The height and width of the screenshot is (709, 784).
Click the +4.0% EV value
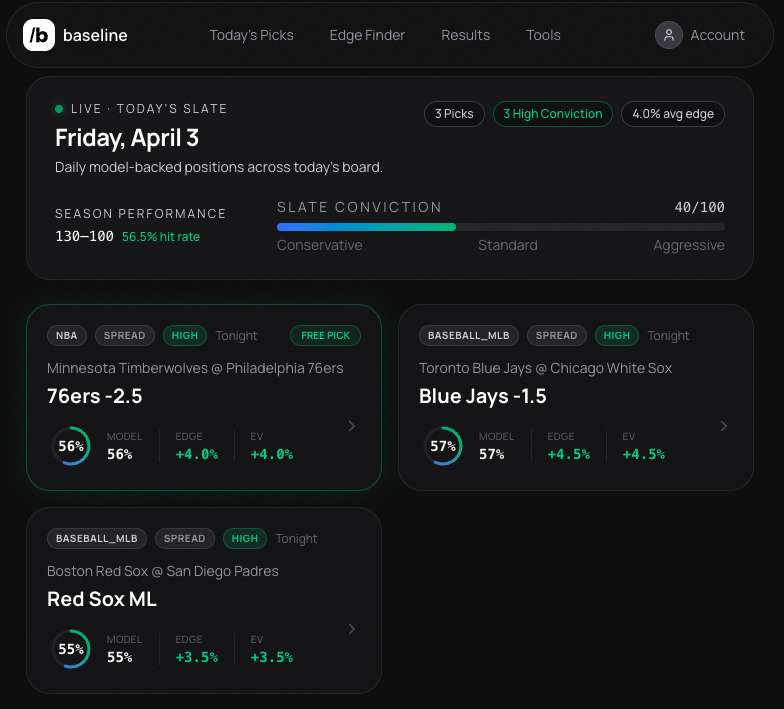(272, 454)
